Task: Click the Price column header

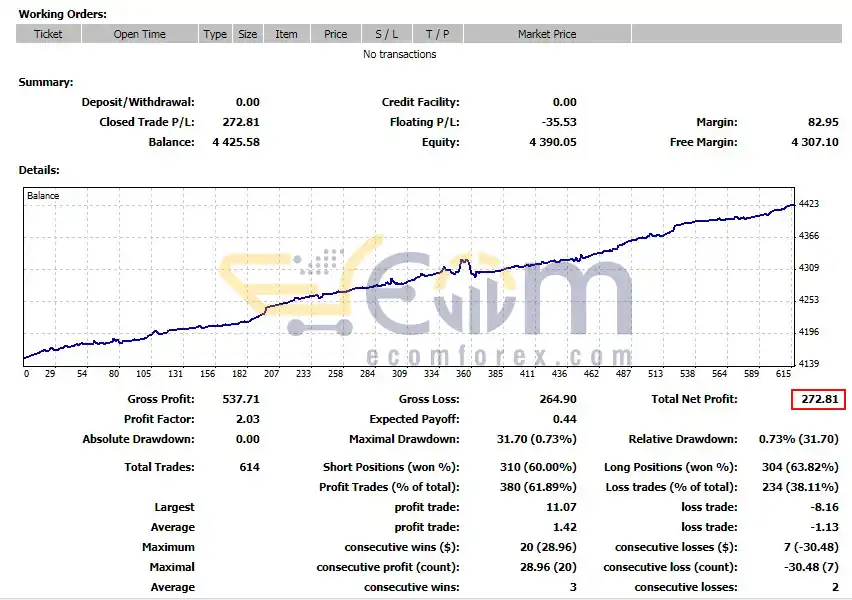Action: [336, 34]
